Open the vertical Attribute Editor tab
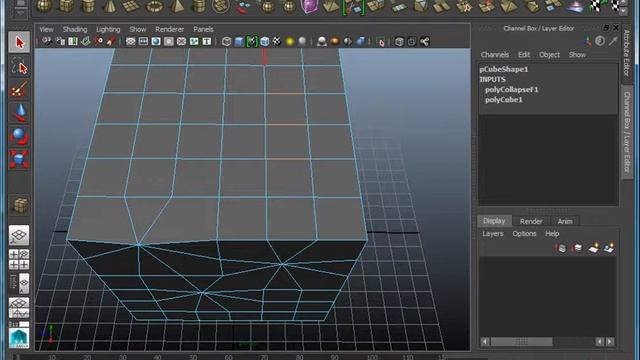640x360 pixels. (627, 53)
